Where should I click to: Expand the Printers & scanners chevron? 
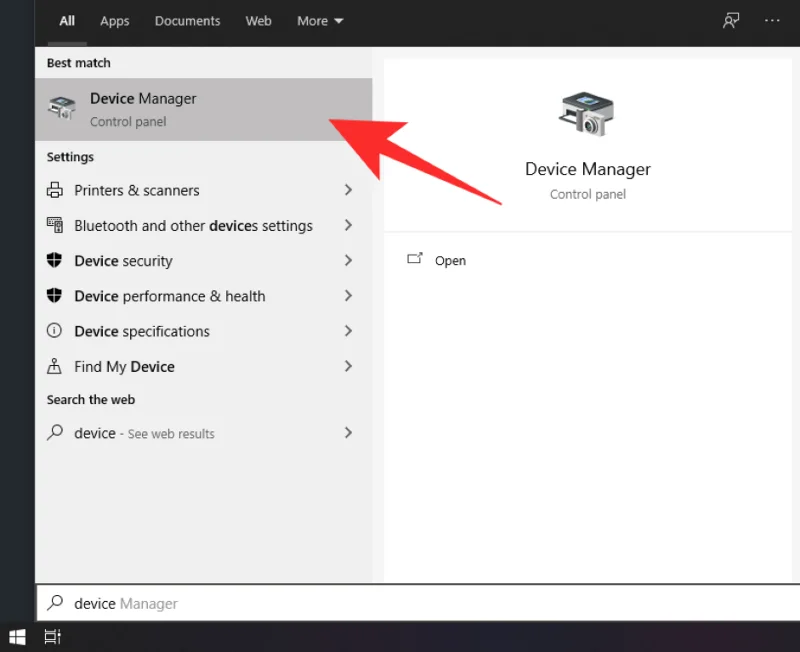pos(348,190)
